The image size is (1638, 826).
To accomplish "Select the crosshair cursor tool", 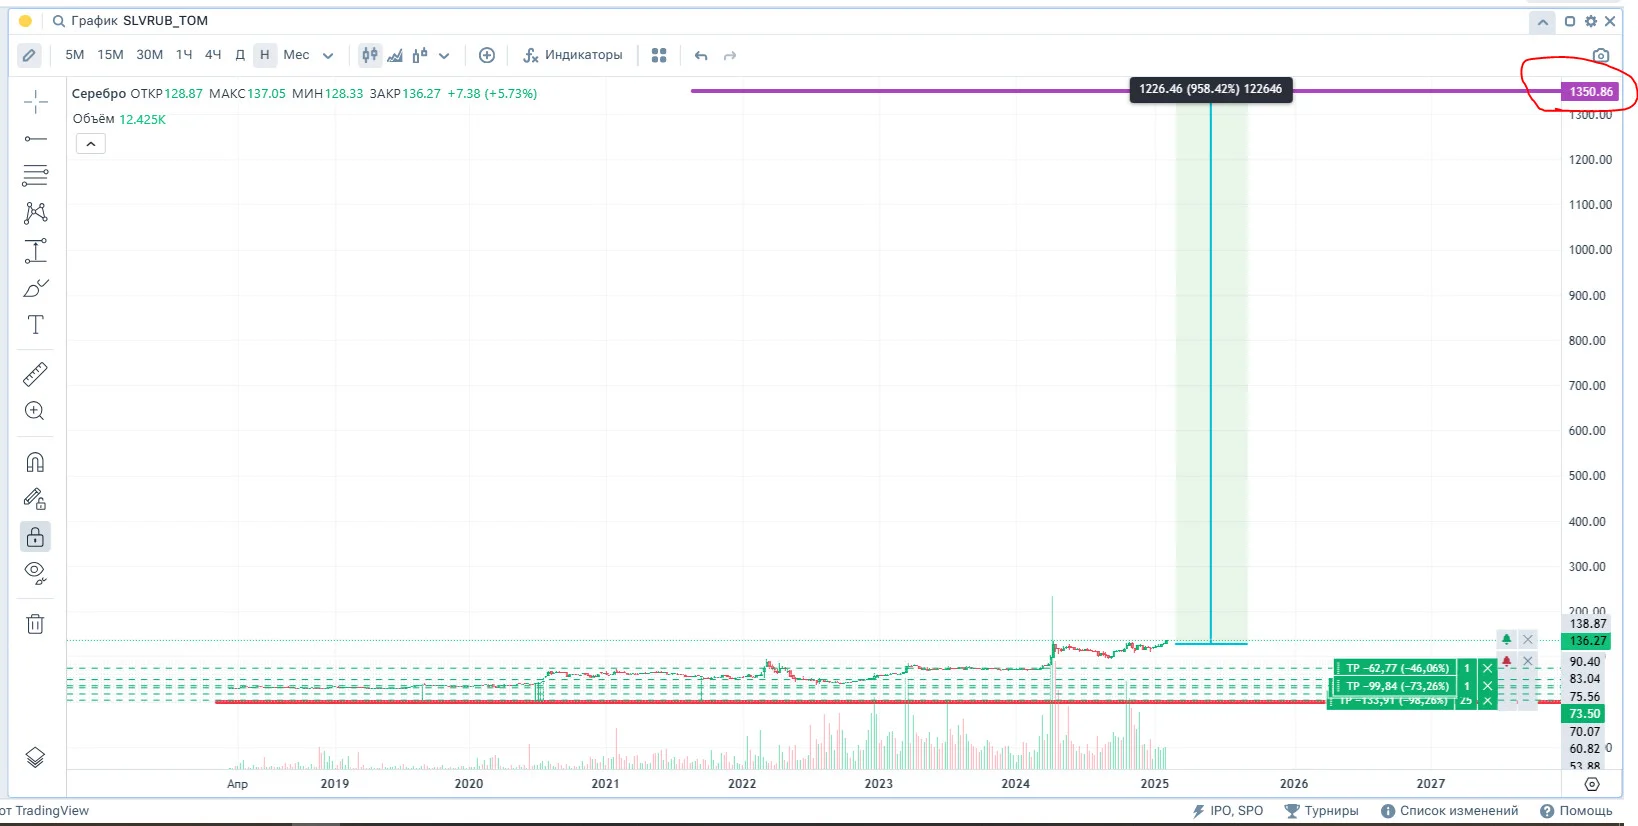I will [35, 101].
